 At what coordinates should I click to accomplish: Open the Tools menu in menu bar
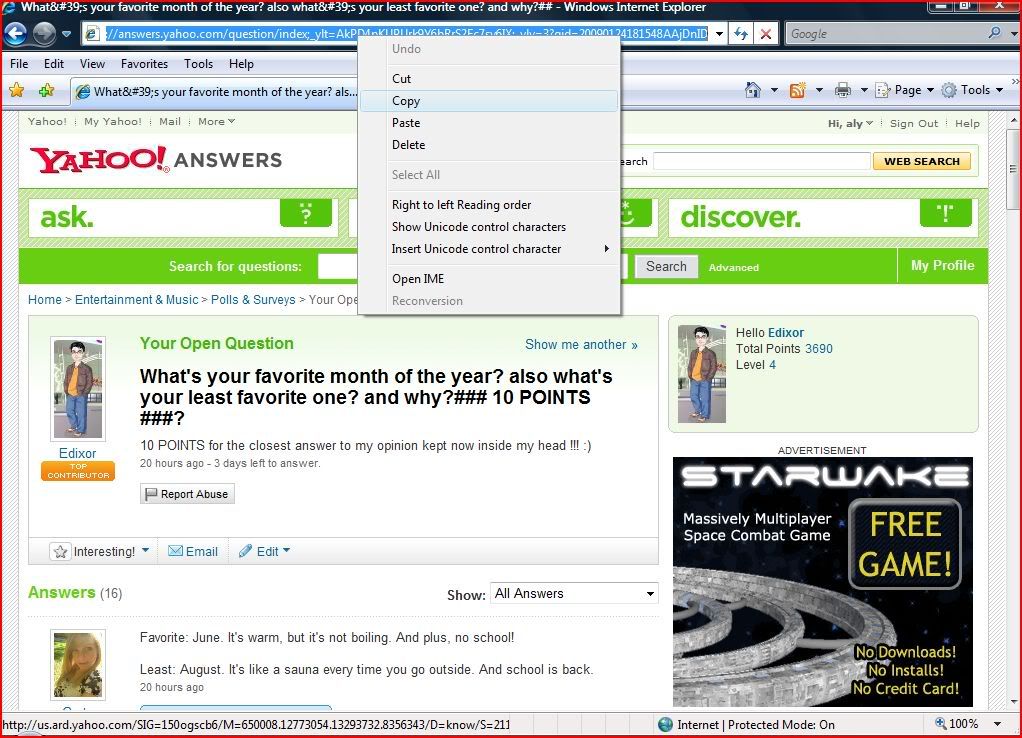[x=198, y=63]
